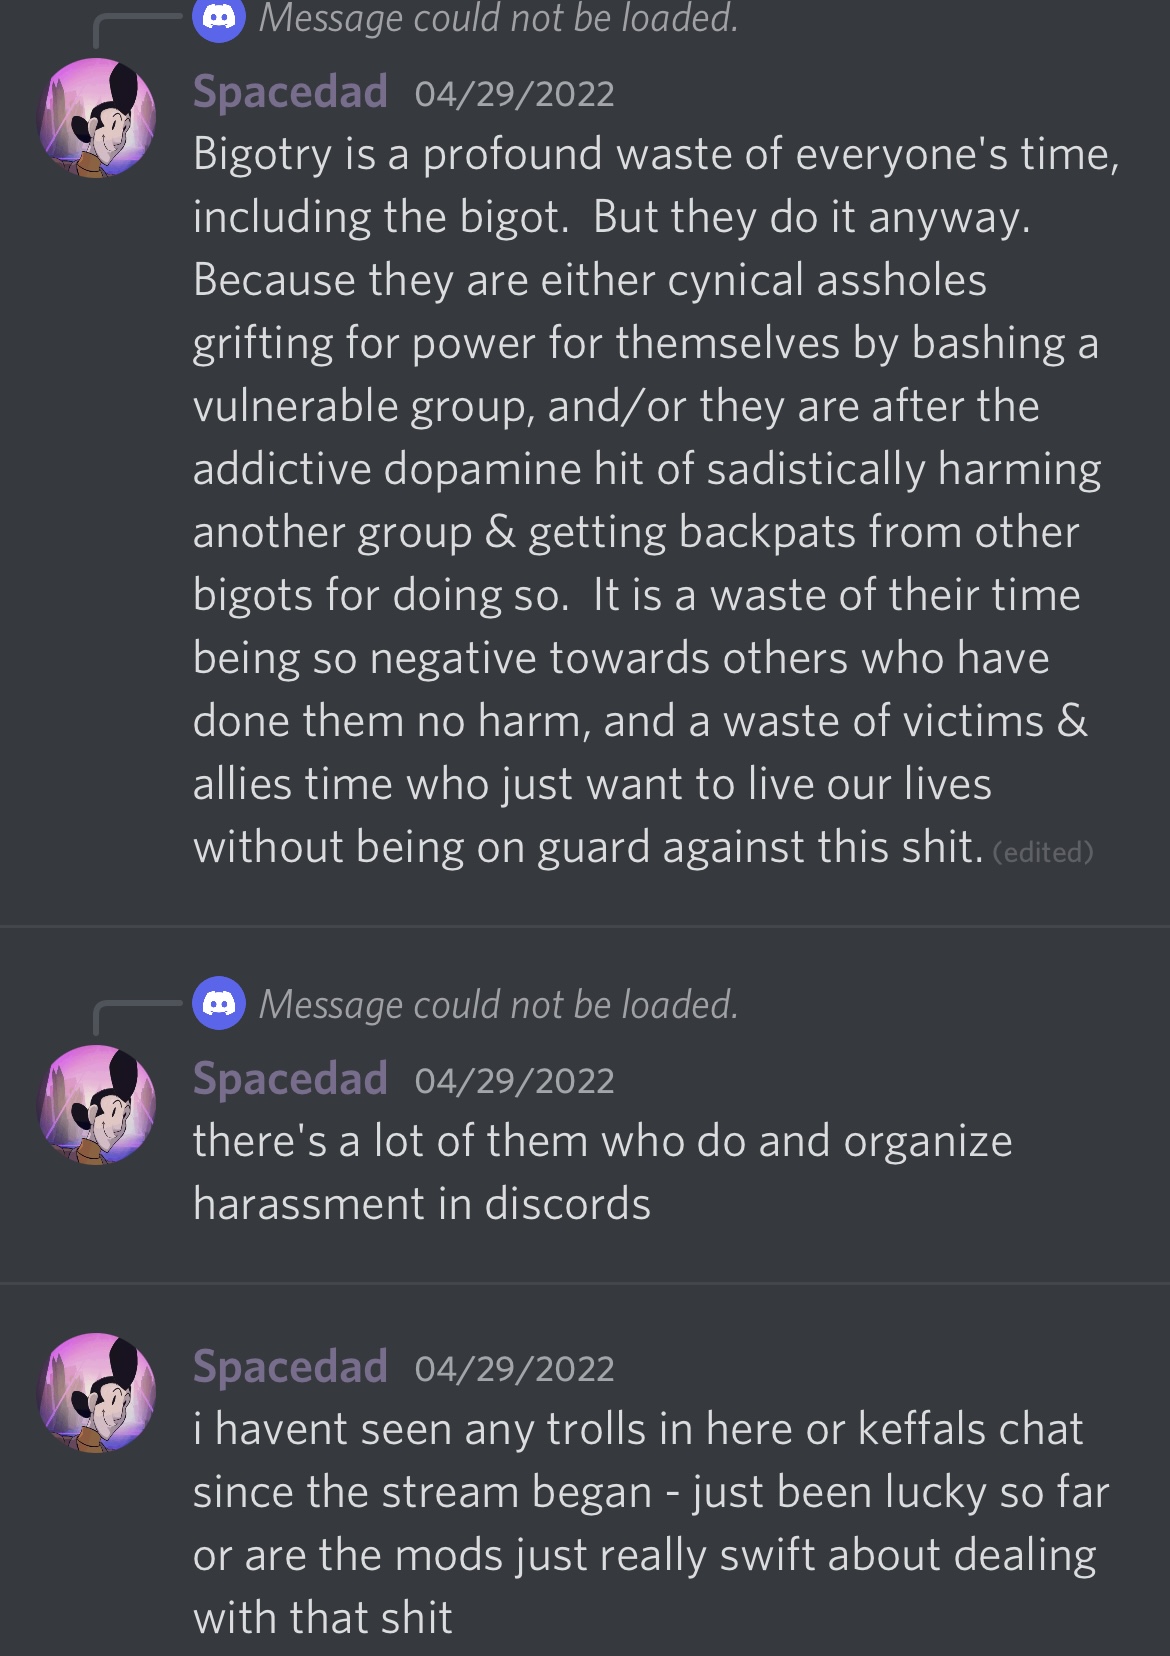The image size is (1170, 1656).
Task: Select the Spacedad username on the keffals chat message
Action: [x=290, y=1367]
